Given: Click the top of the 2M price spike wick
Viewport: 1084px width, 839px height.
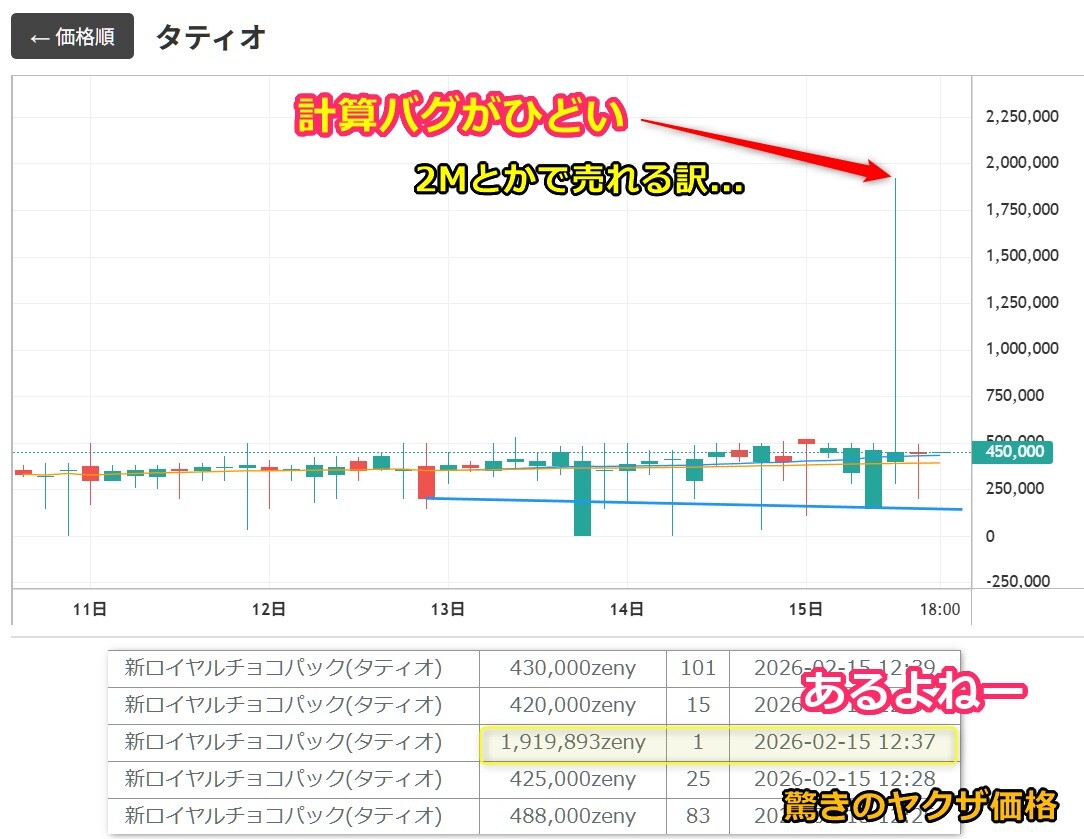Looking at the screenshot, I should (894, 181).
